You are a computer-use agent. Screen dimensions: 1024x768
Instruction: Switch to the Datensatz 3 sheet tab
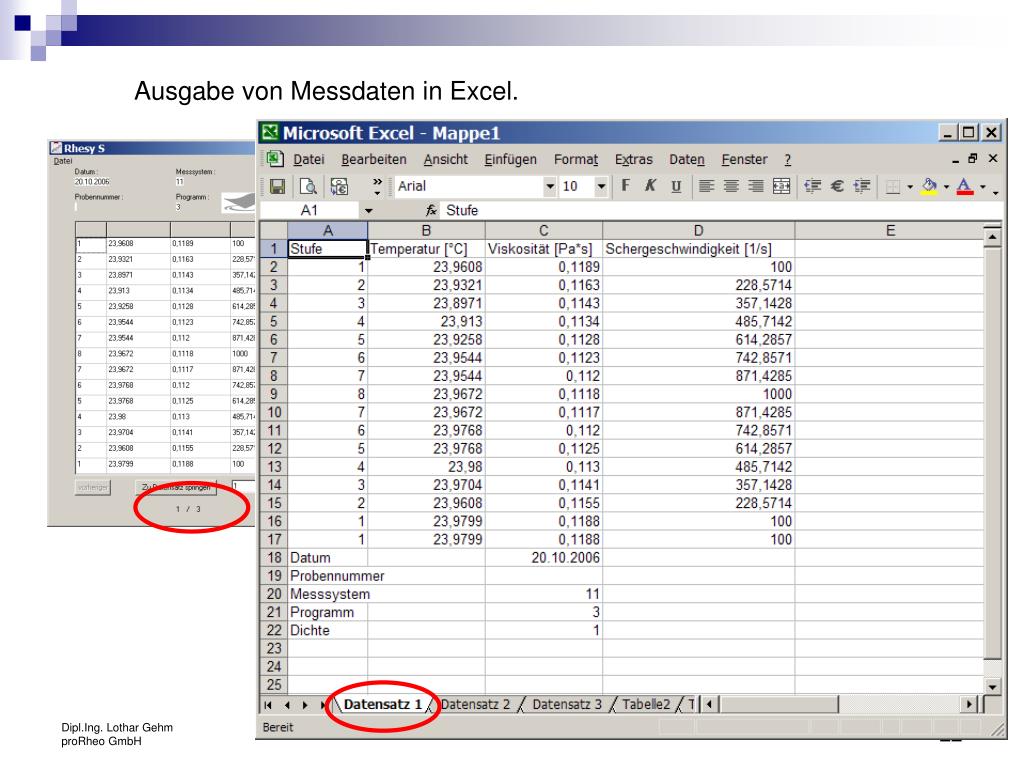pos(566,705)
